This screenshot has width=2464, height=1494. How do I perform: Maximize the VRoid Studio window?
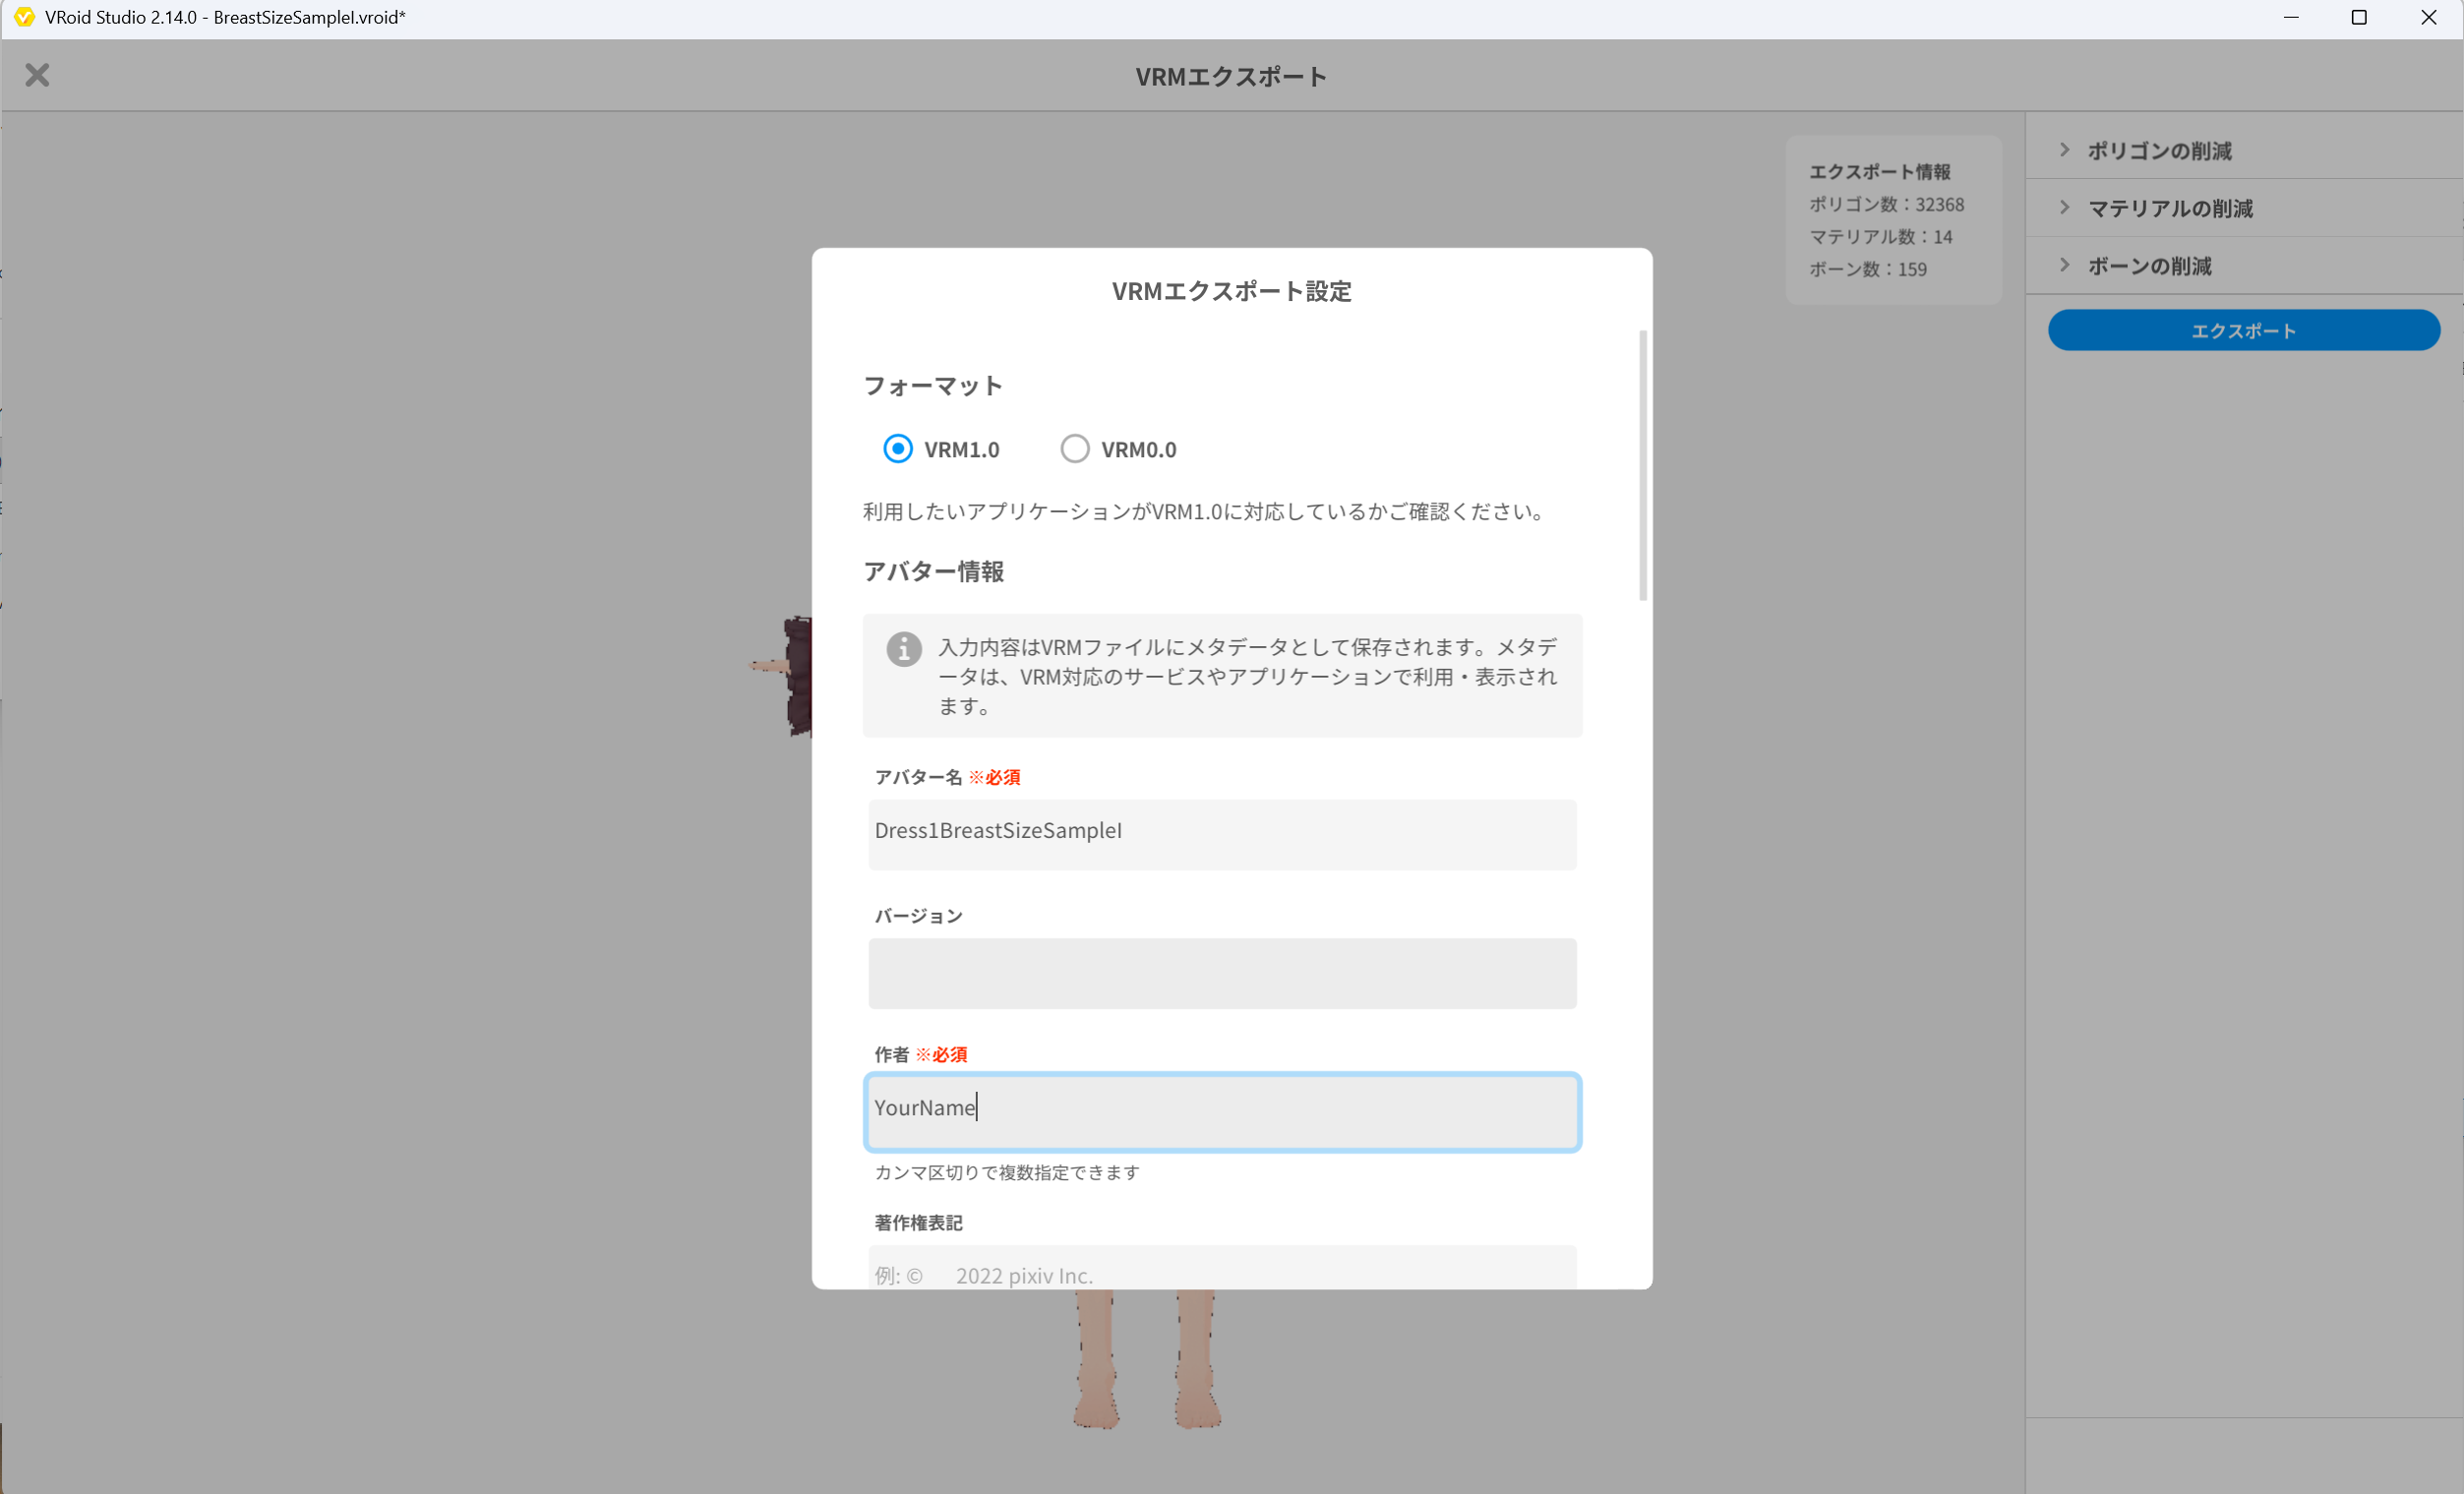pyautogui.click(x=2359, y=17)
